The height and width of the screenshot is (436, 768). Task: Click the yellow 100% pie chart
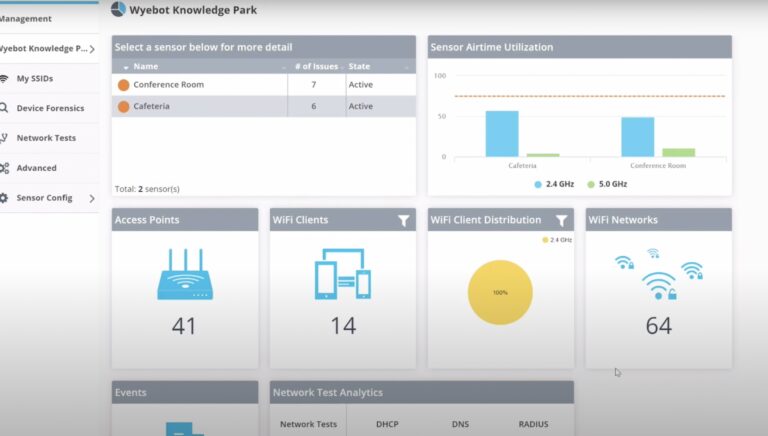click(x=500, y=292)
